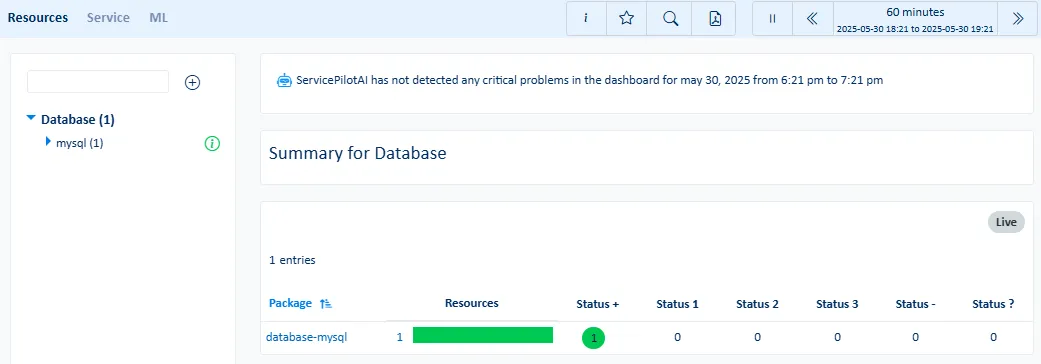
Task: Export dashboard using the PDF icon
Action: (x=714, y=19)
